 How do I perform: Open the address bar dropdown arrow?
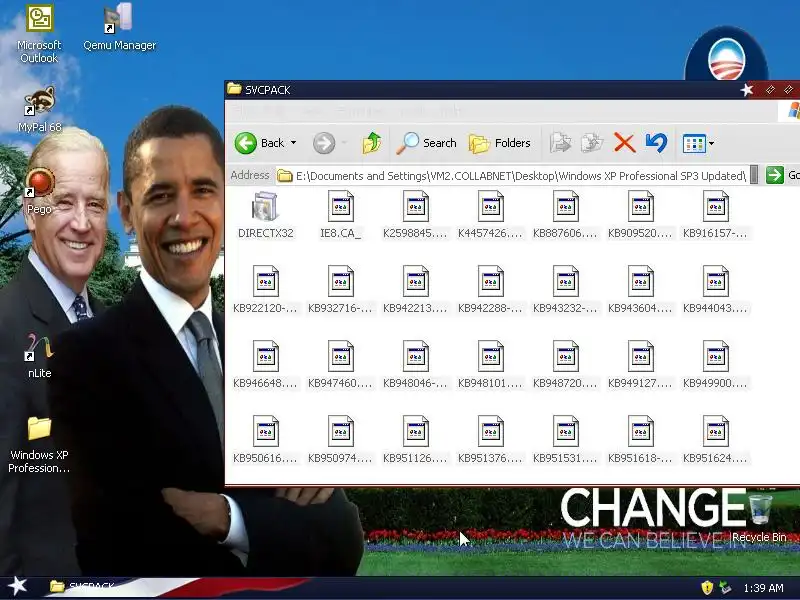[x=754, y=175]
